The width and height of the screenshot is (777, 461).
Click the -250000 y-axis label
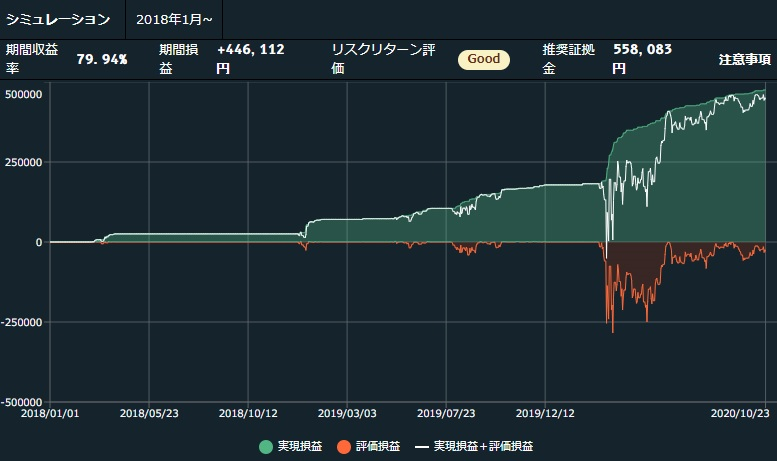[x=21, y=322]
